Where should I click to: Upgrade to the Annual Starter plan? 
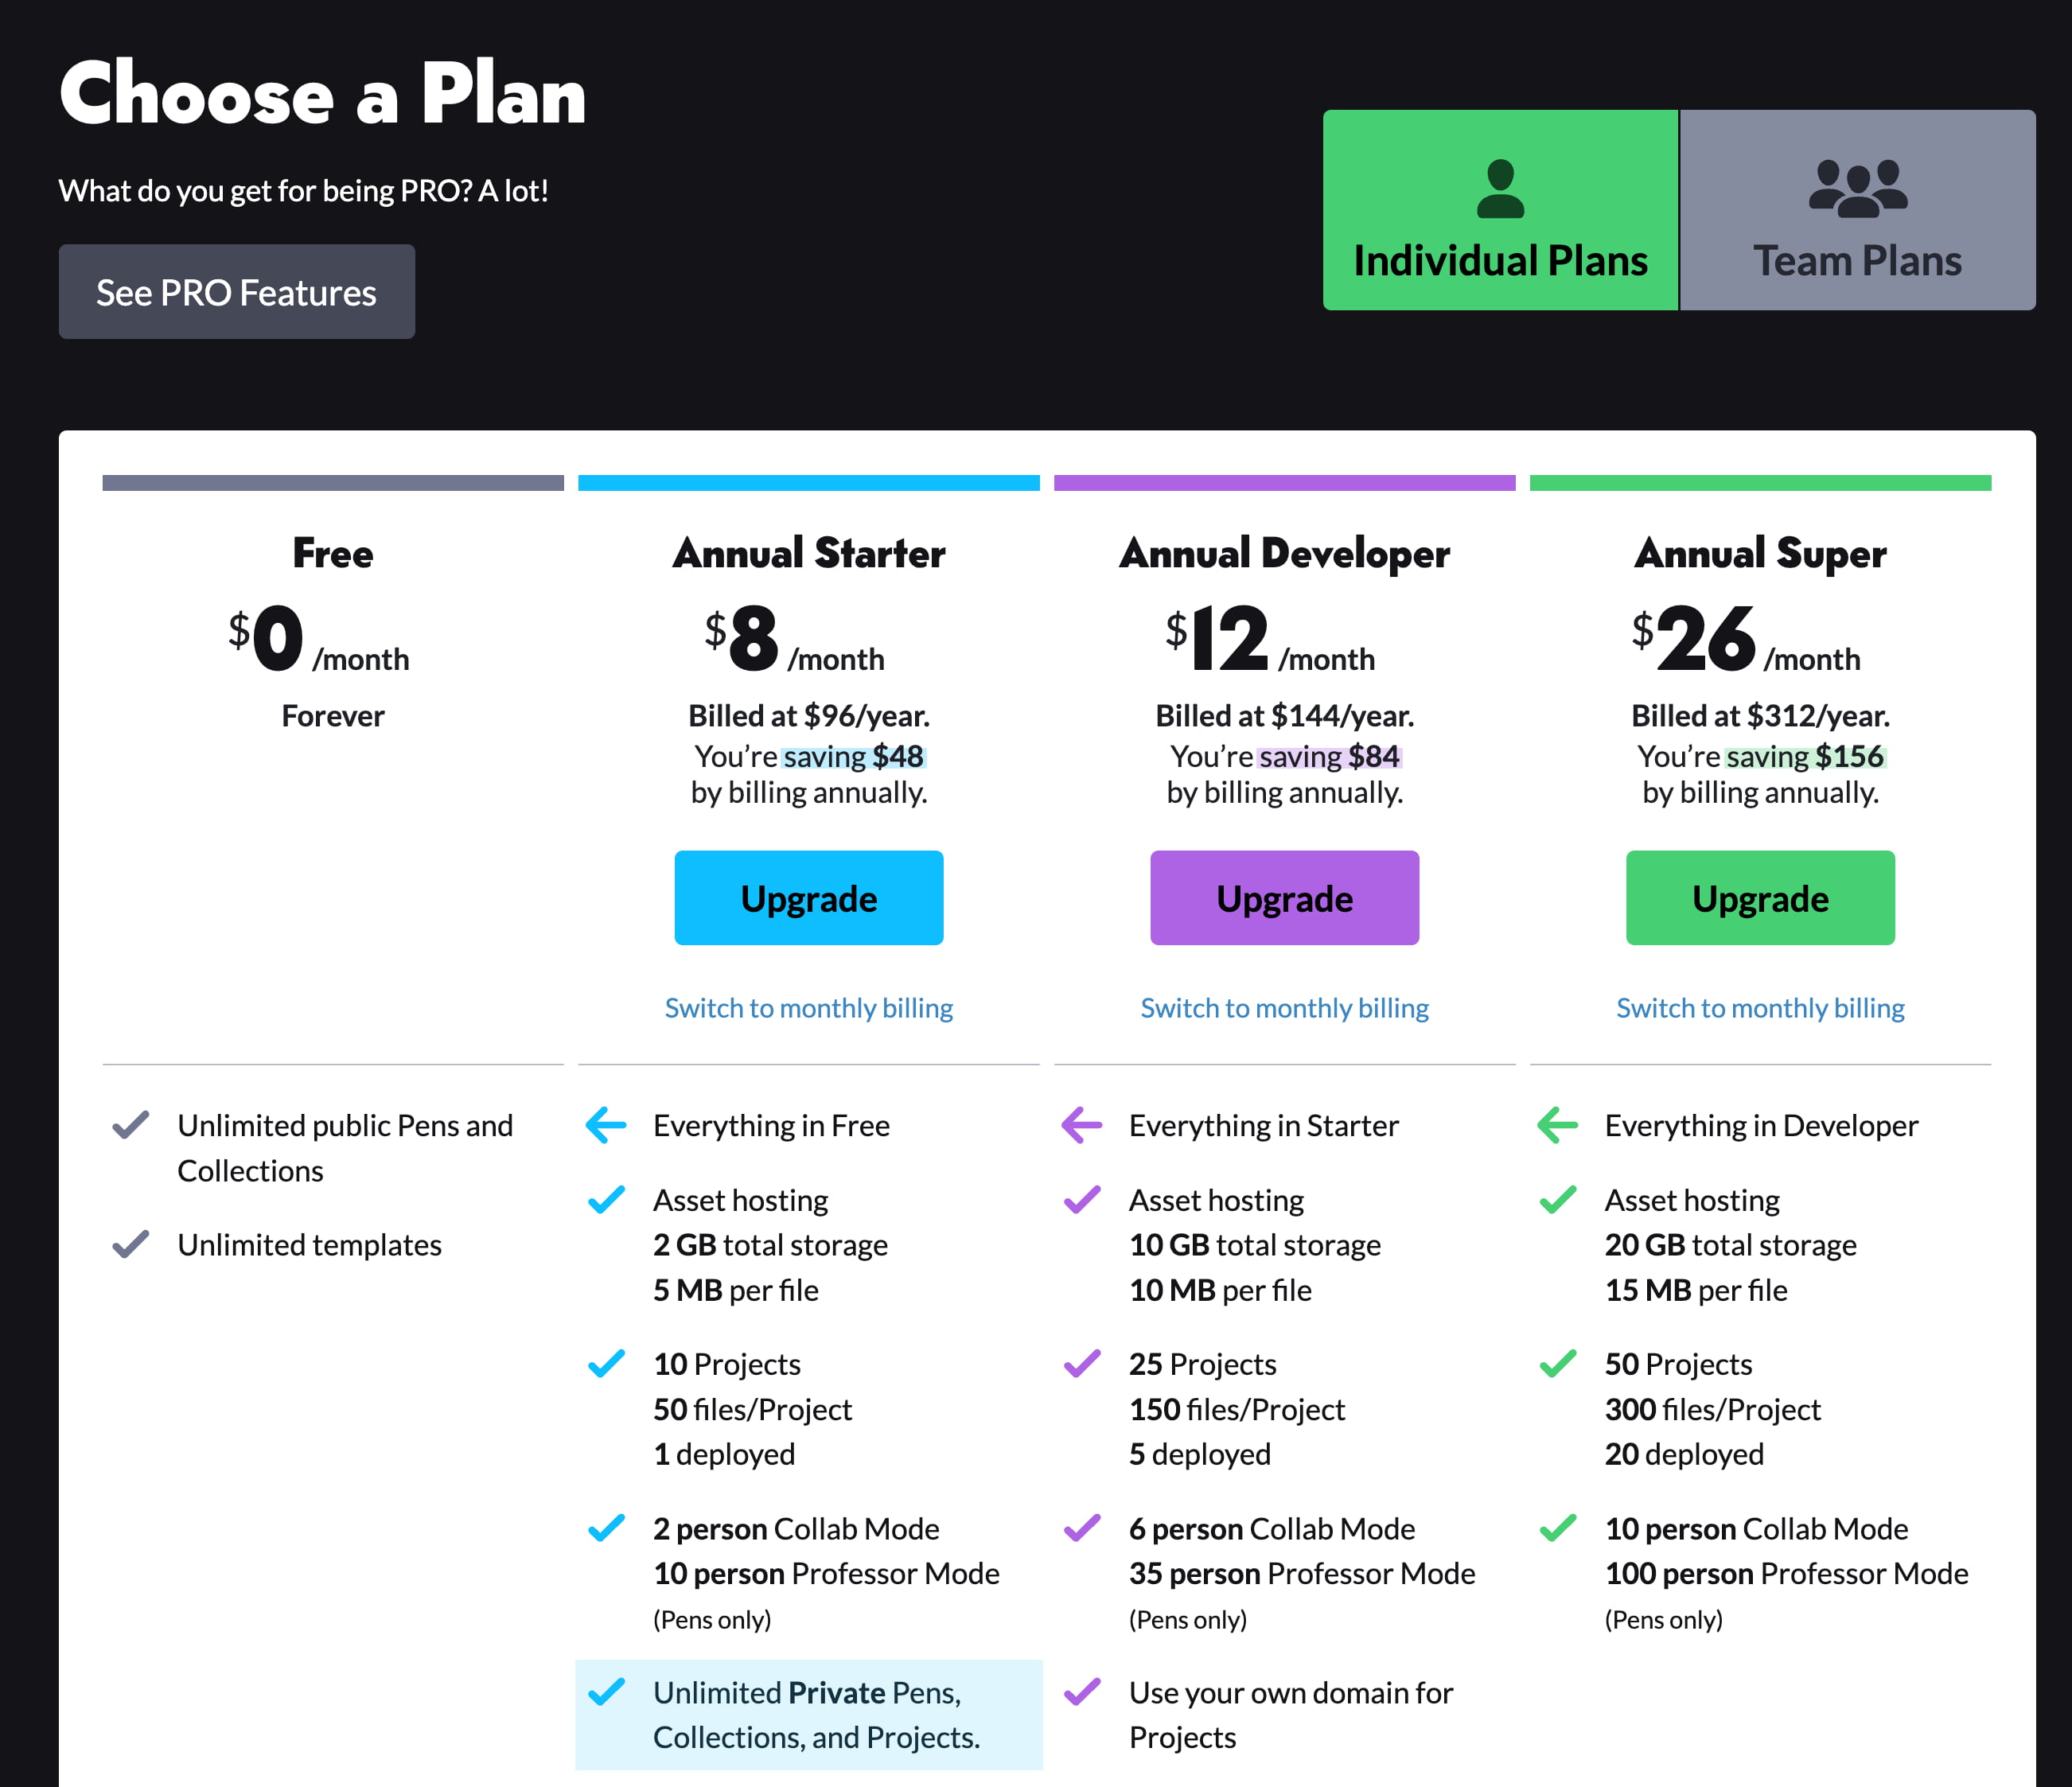[808, 898]
